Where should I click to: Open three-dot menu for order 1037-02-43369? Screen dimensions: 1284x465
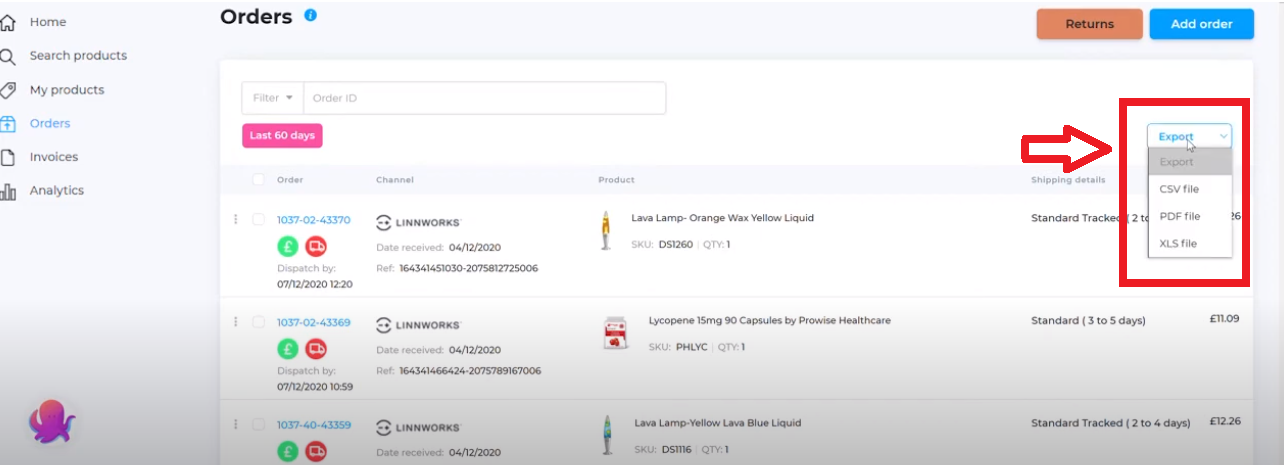[236, 322]
